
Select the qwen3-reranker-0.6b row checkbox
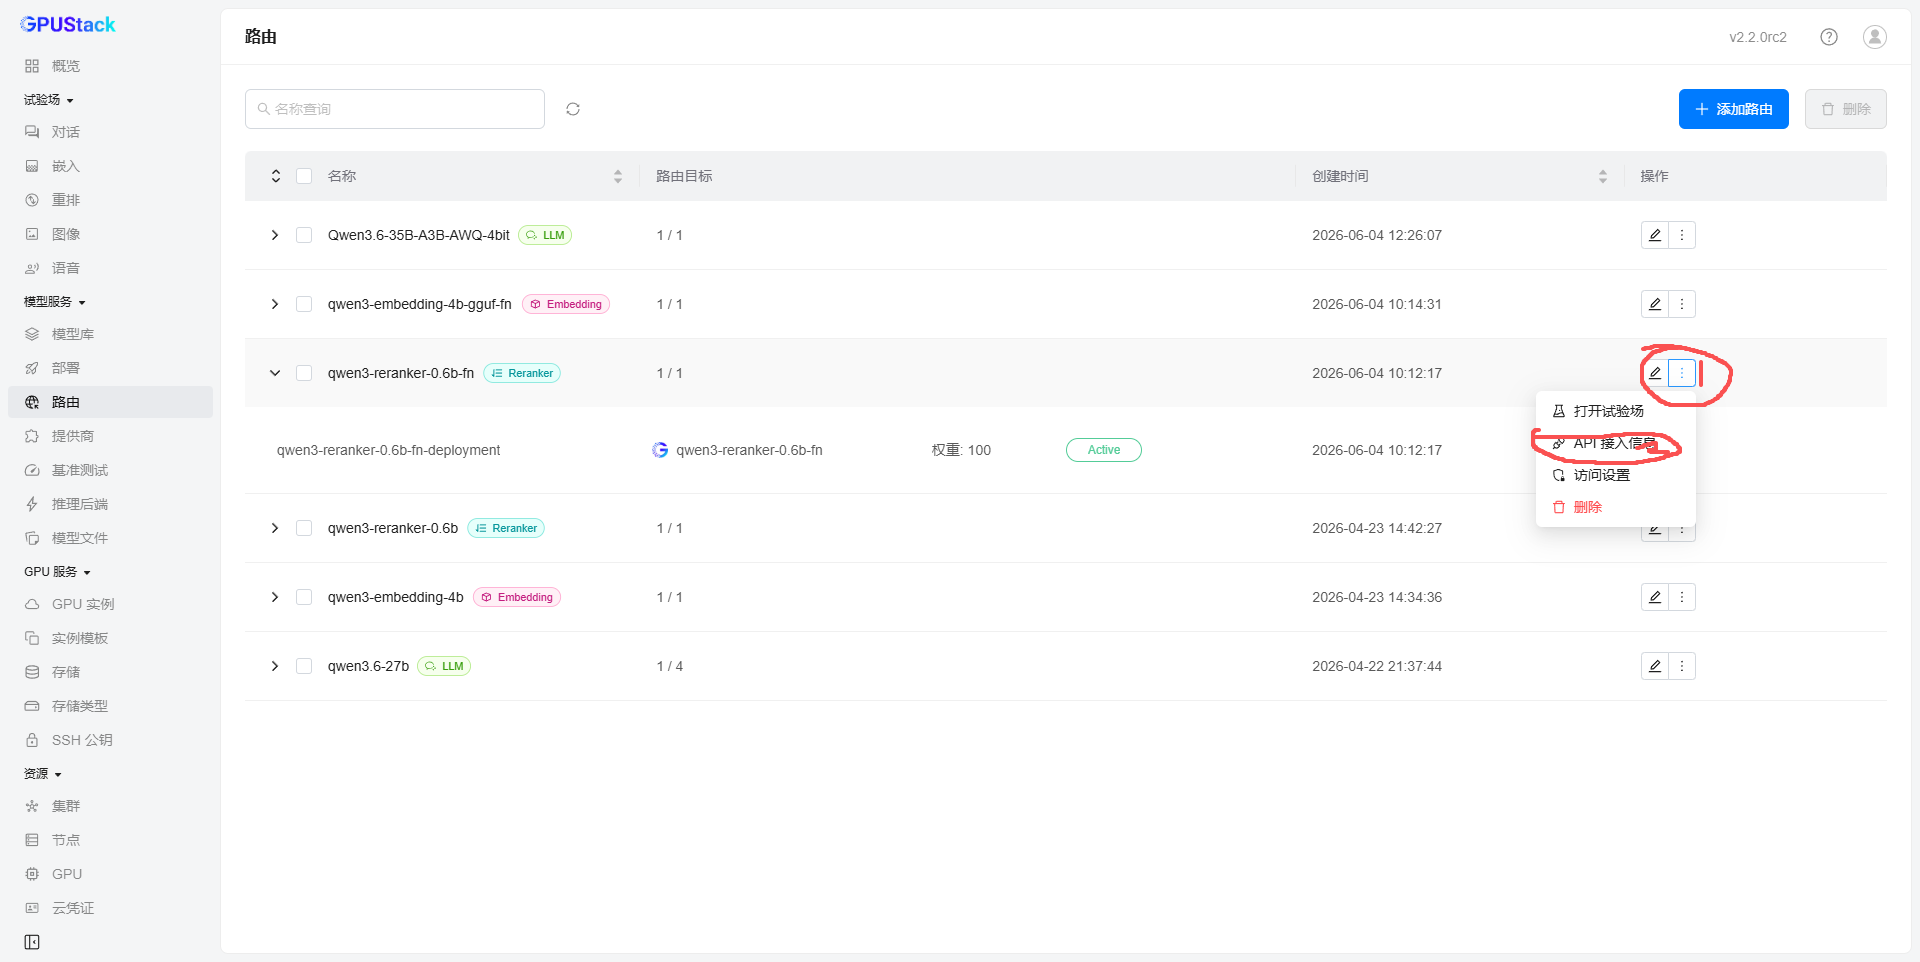[304, 528]
